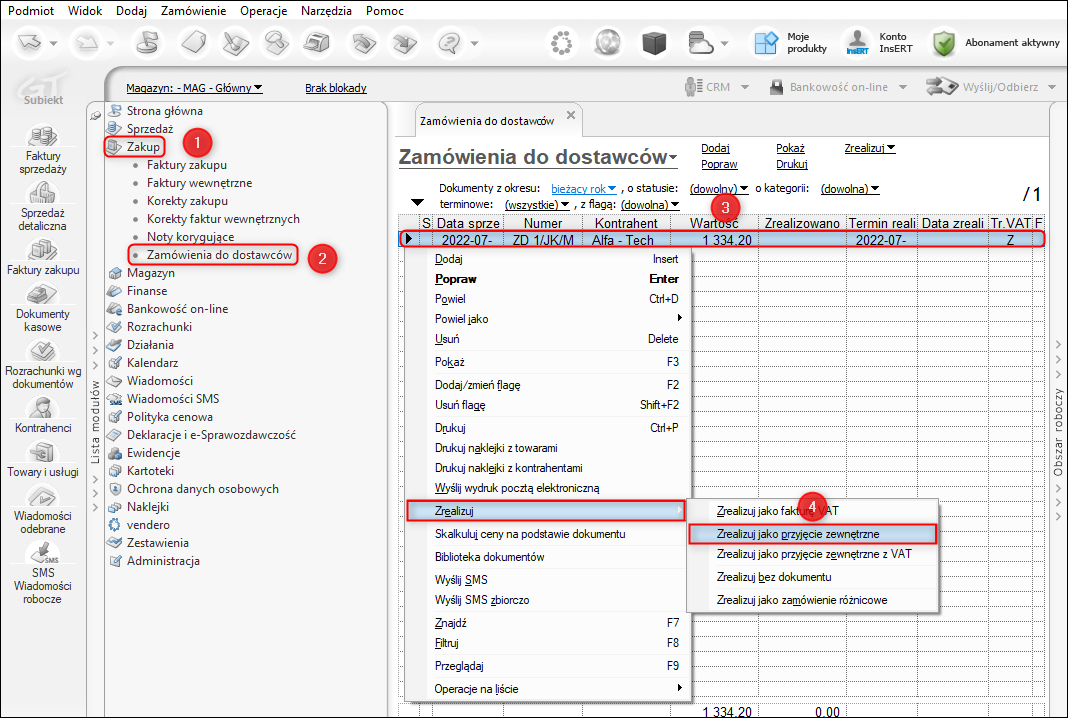
Task: Click Abonament aktywny shield icon
Action: pyautogui.click(x=943, y=43)
